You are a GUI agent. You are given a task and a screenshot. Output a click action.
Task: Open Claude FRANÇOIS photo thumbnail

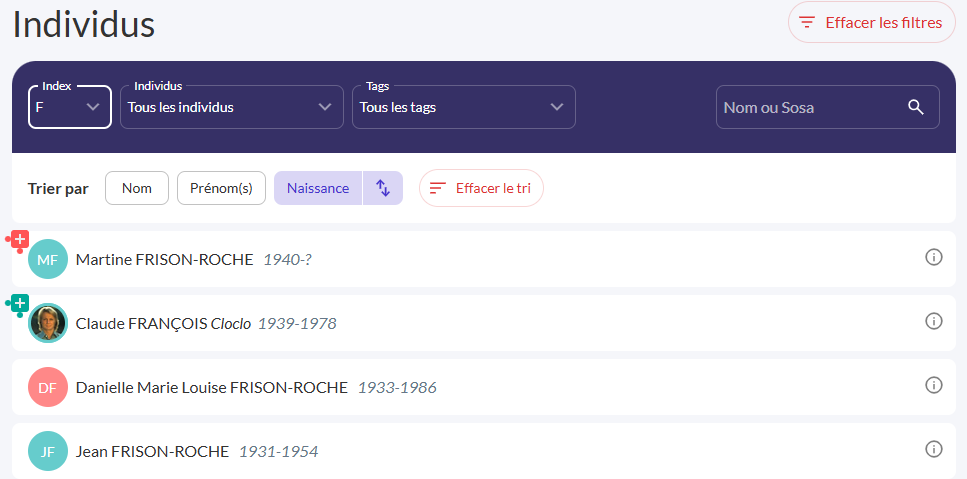click(48, 323)
